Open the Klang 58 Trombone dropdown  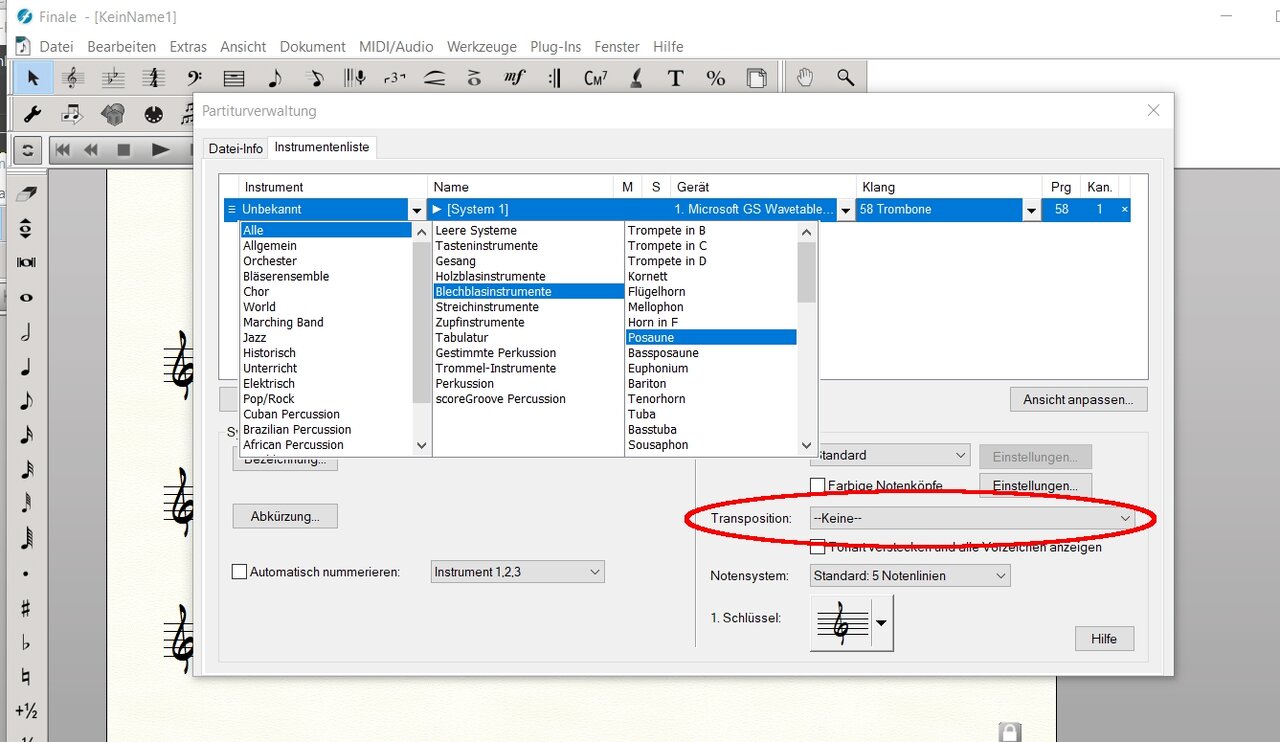(1030, 210)
